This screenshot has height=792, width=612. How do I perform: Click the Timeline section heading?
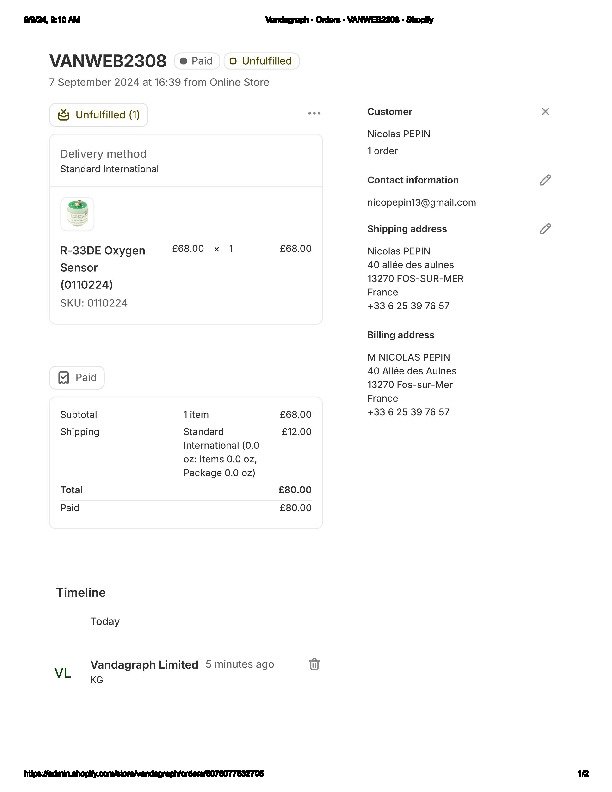(80, 593)
